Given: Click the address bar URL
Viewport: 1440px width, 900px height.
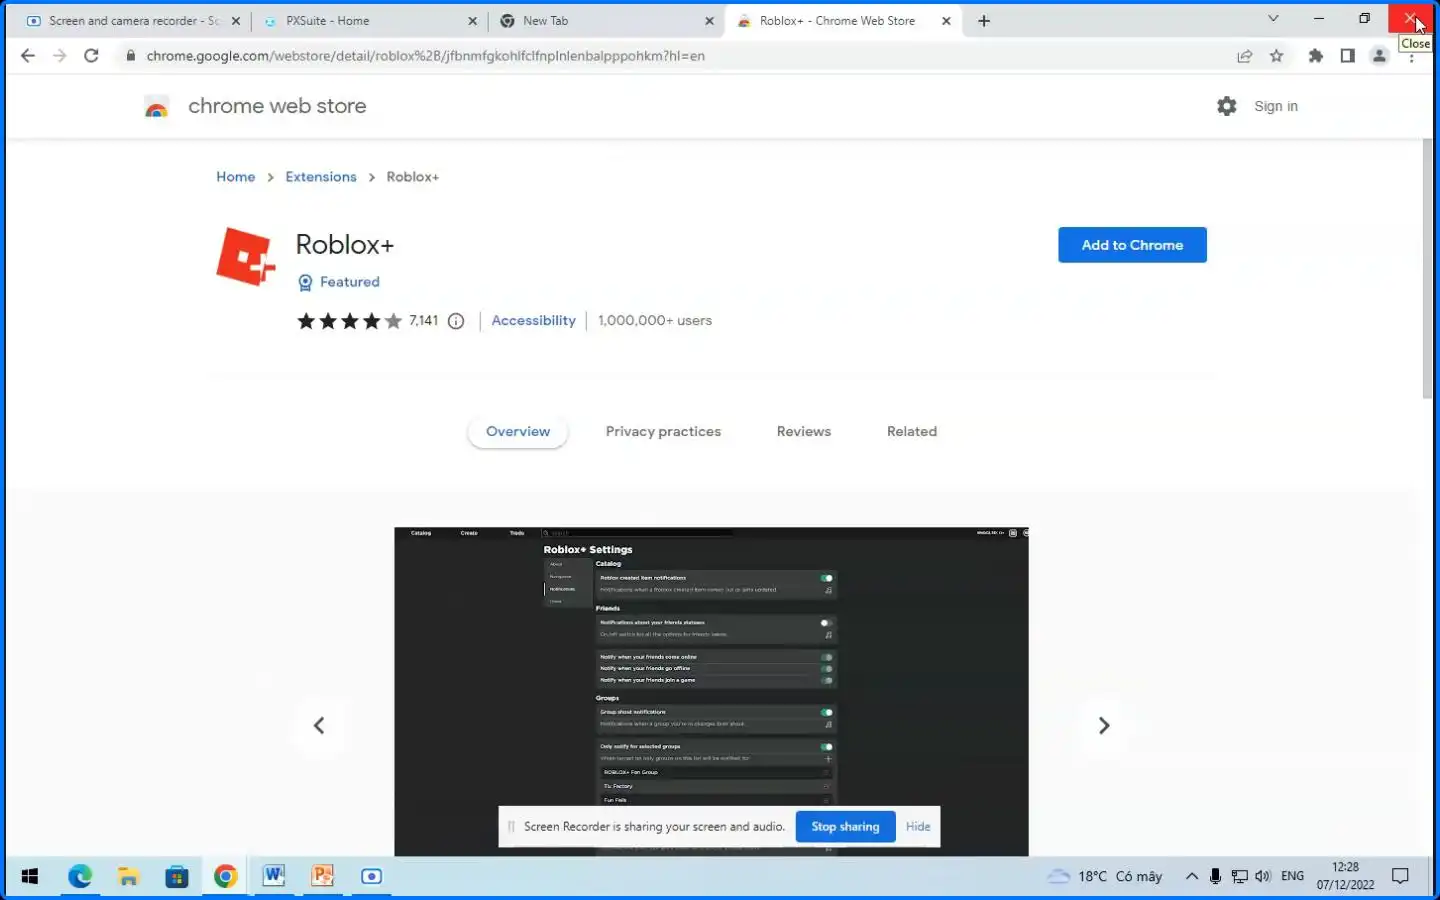Looking at the screenshot, I should coord(426,56).
